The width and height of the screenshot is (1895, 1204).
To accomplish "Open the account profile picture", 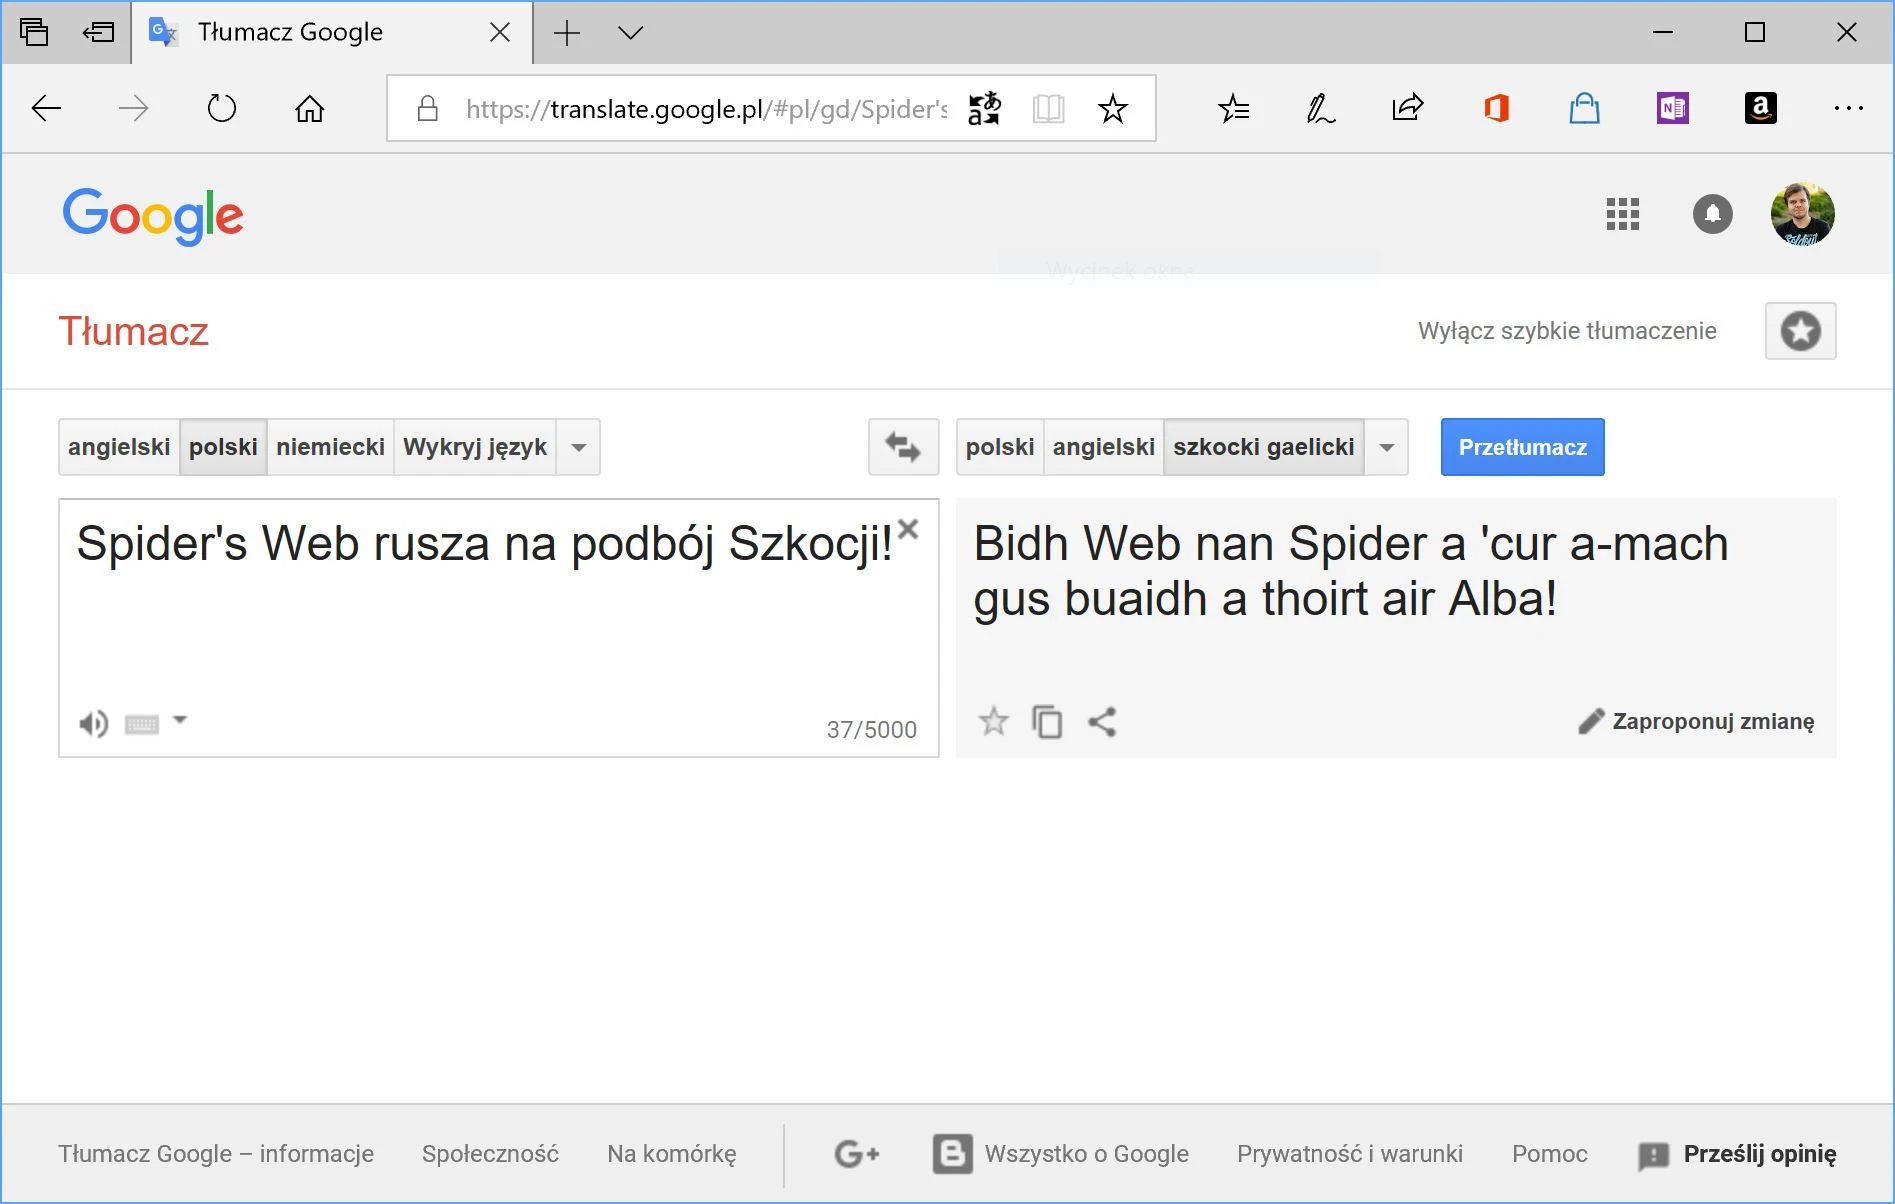I will pyautogui.click(x=1802, y=214).
